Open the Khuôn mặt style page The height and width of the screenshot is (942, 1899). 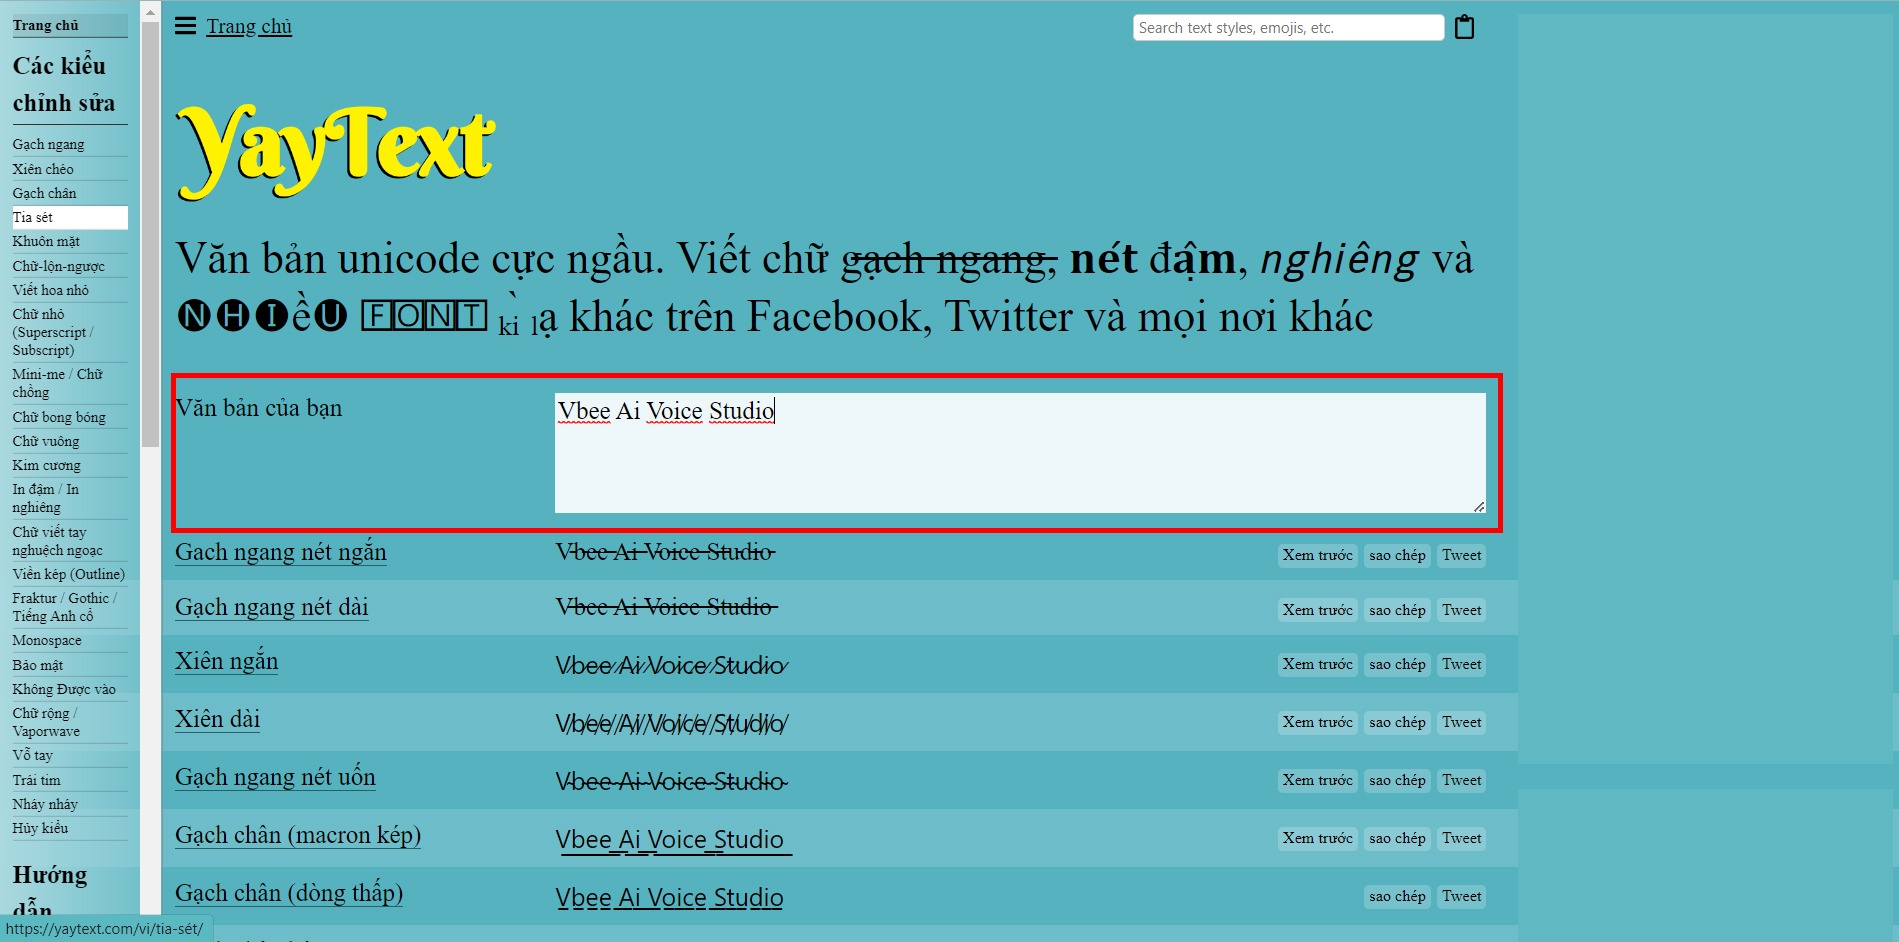click(46, 241)
